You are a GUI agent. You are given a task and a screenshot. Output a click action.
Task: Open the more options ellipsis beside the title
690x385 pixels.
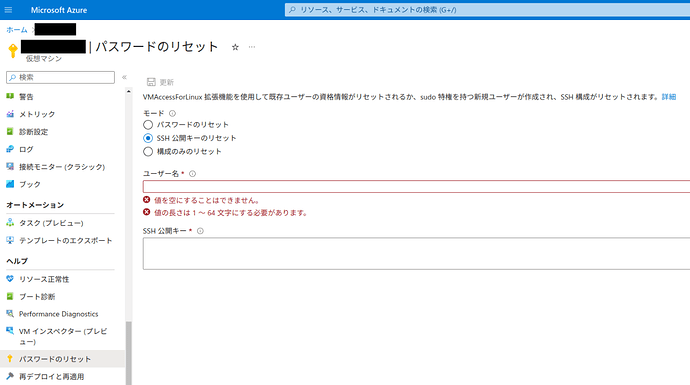coord(252,47)
